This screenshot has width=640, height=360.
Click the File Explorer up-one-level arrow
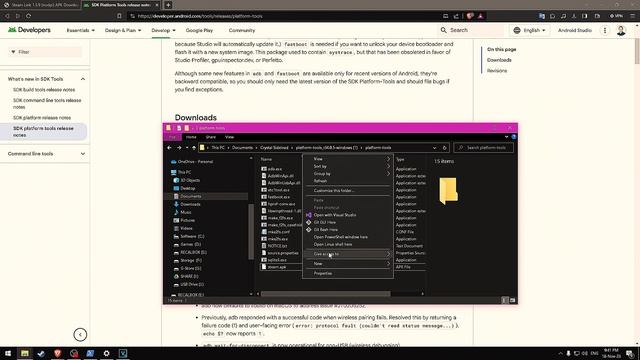pyautogui.click(x=194, y=148)
